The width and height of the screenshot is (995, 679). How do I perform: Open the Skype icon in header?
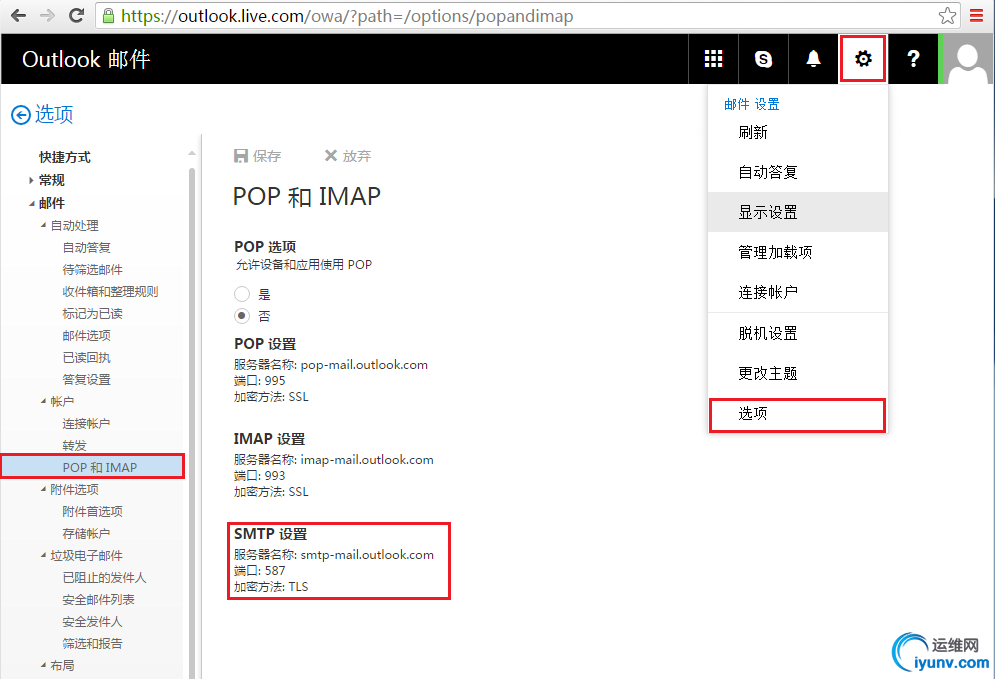click(x=763, y=59)
